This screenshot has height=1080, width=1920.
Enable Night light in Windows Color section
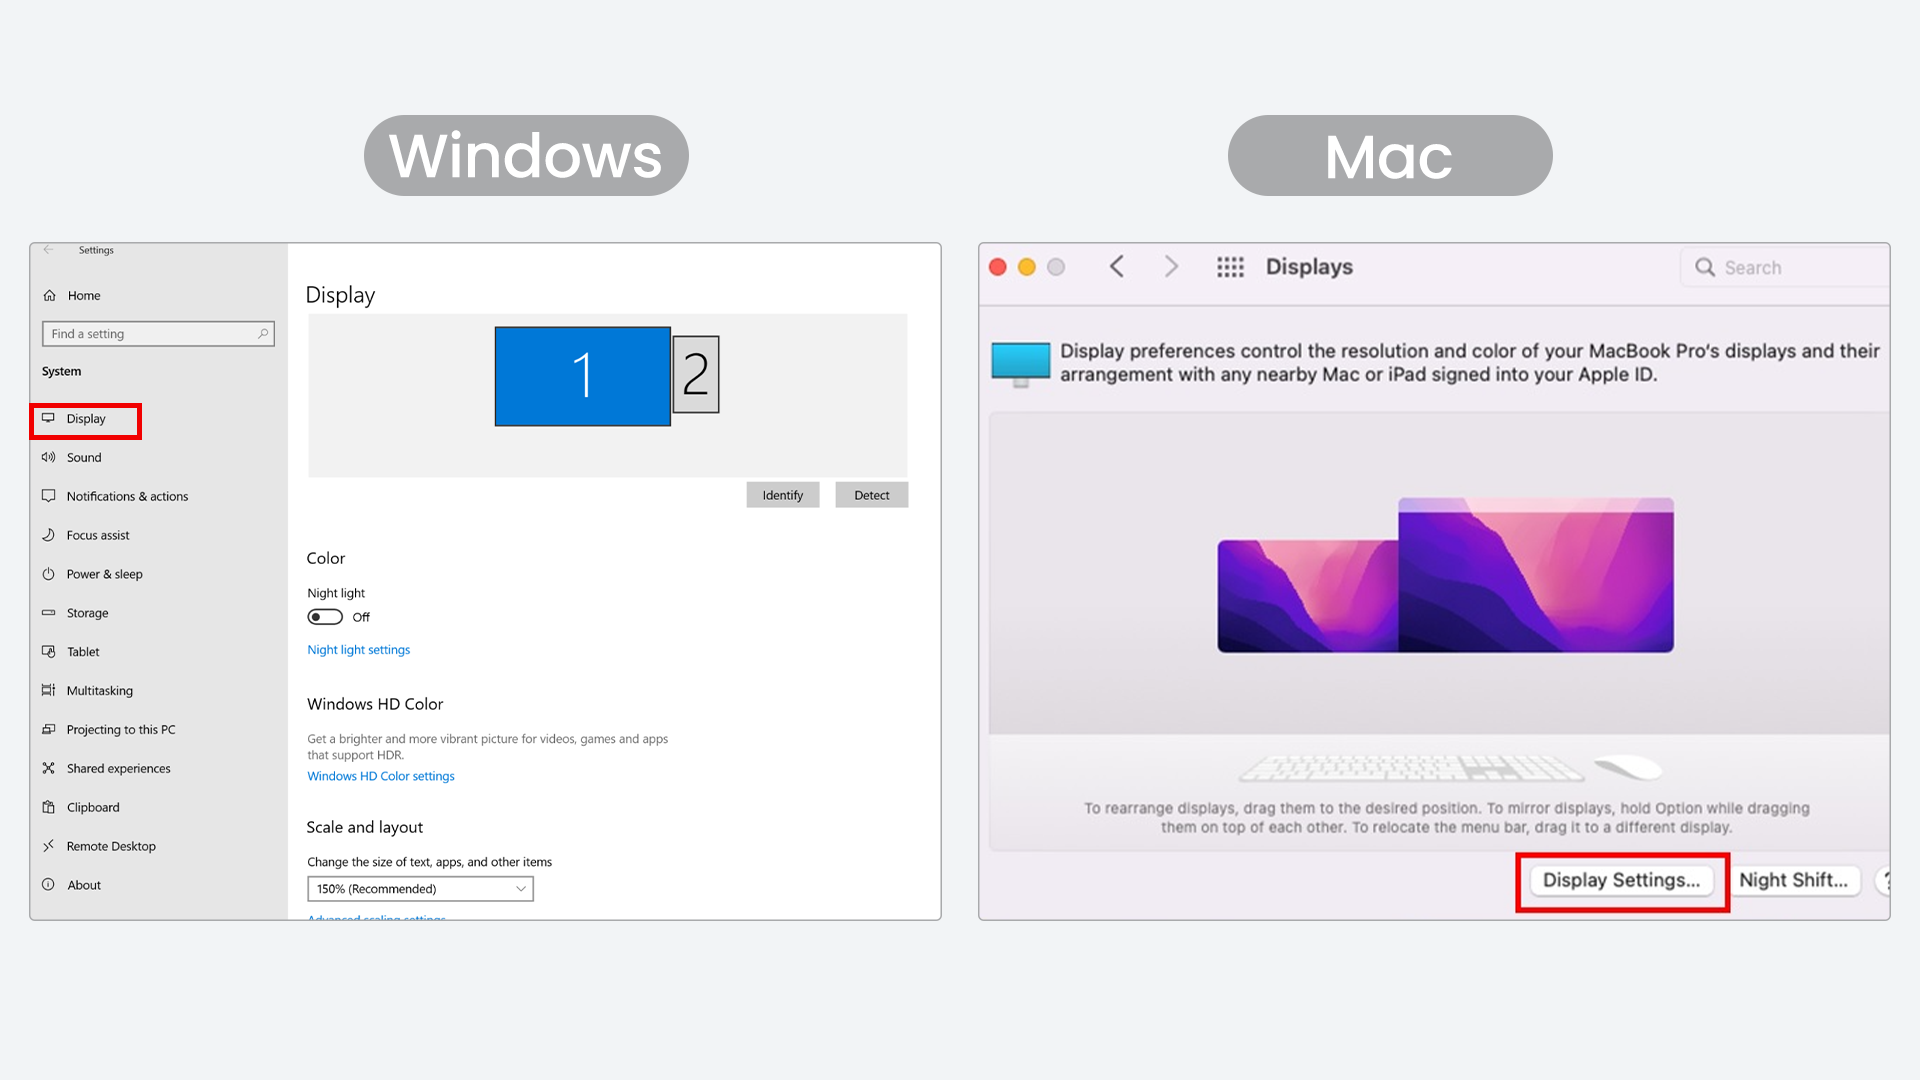(x=324, y=617)
